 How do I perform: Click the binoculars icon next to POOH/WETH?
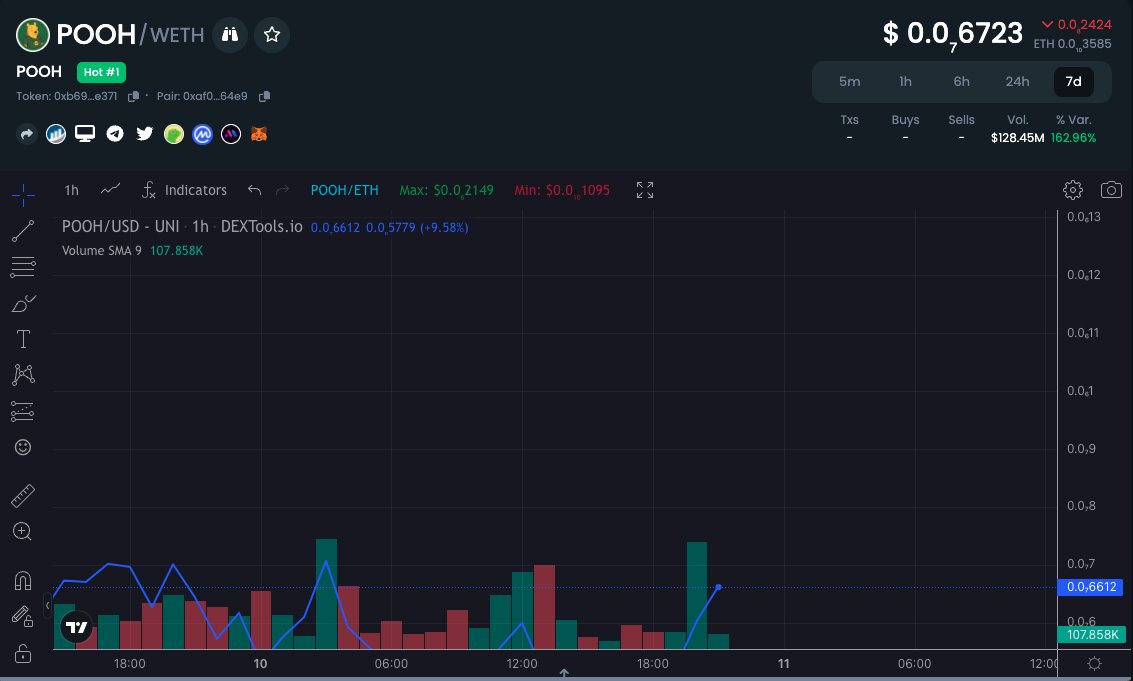click(x=230, y=35)
